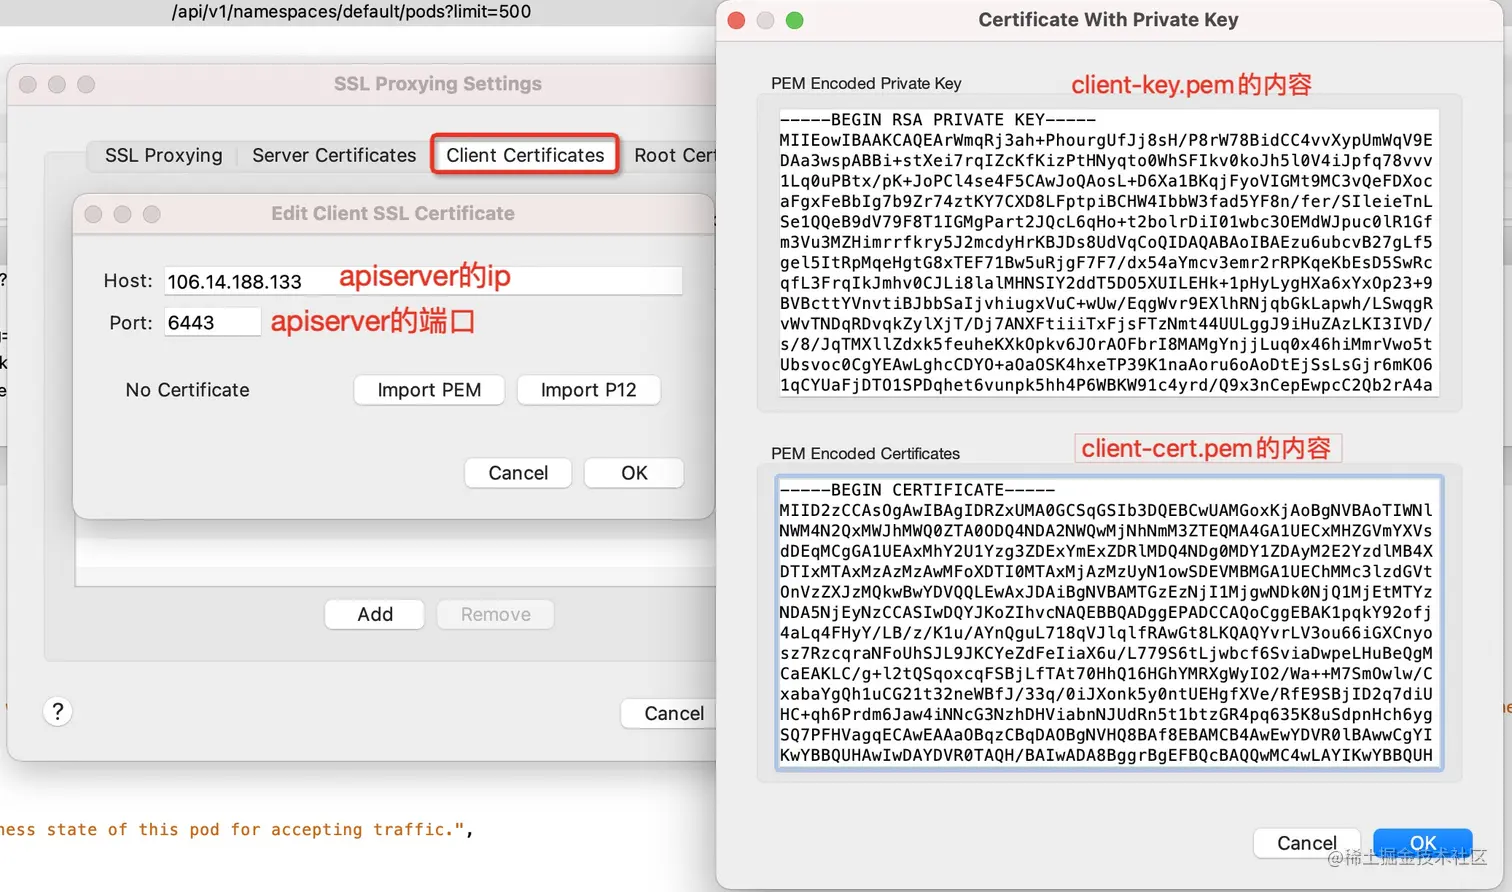Open the help question mark icon

point(58,711)
